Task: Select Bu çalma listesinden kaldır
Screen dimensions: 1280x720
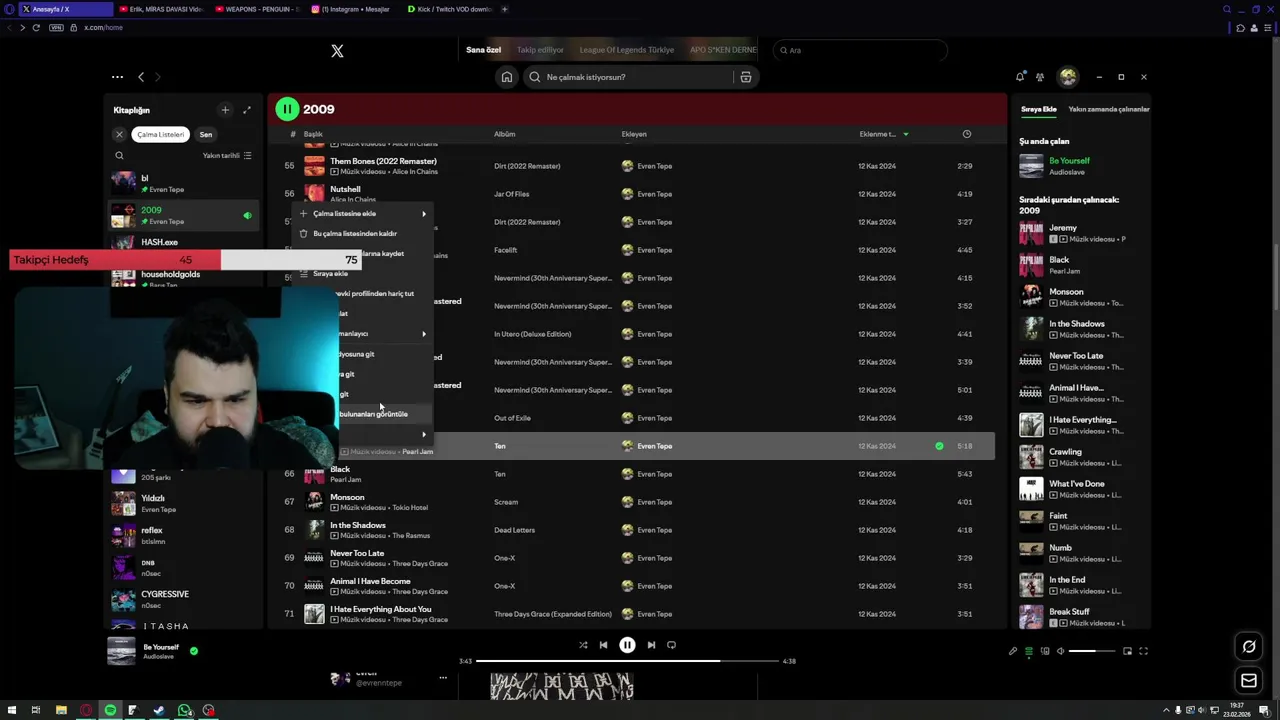Action: (362, 233)
